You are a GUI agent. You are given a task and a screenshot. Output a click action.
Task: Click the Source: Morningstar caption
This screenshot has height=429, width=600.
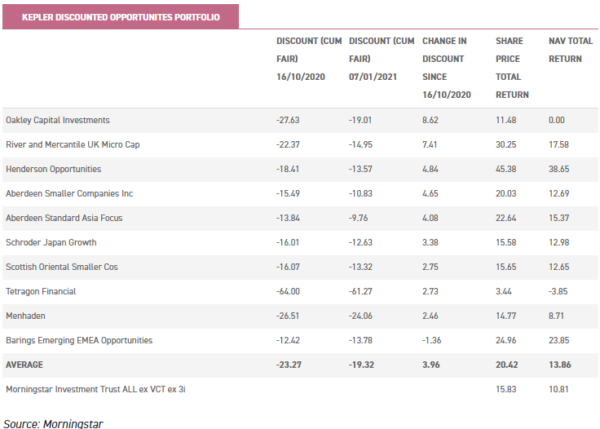click(x=53, y=423)
